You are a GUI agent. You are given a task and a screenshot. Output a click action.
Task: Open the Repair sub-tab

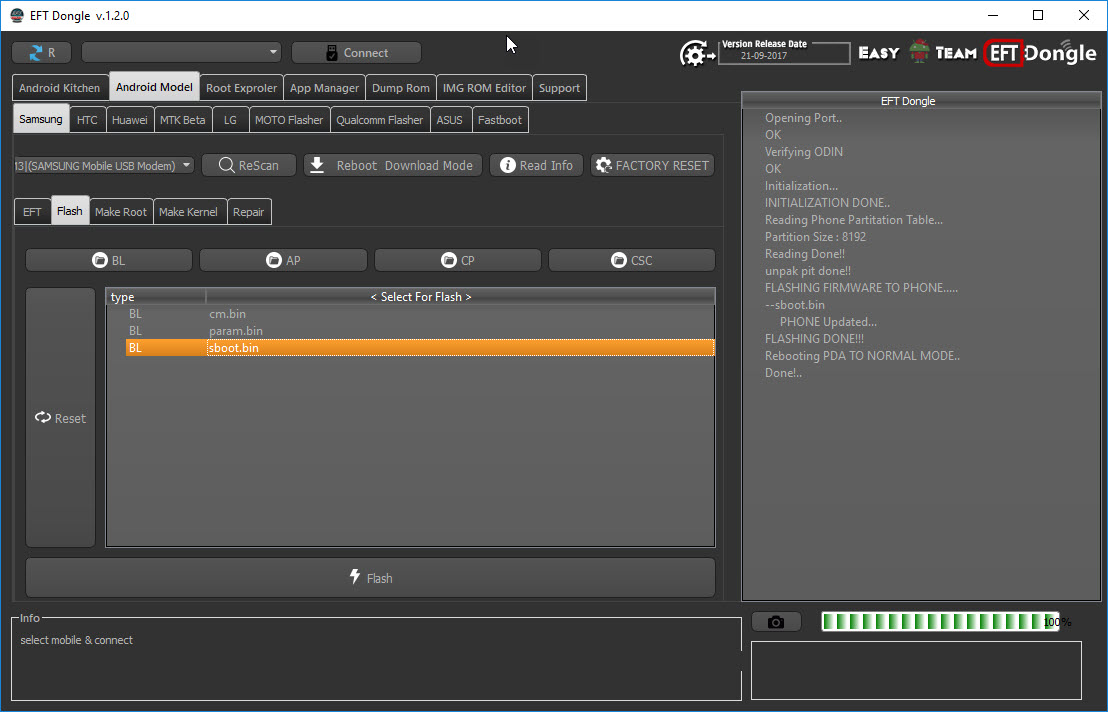click(x=249, y=211)
